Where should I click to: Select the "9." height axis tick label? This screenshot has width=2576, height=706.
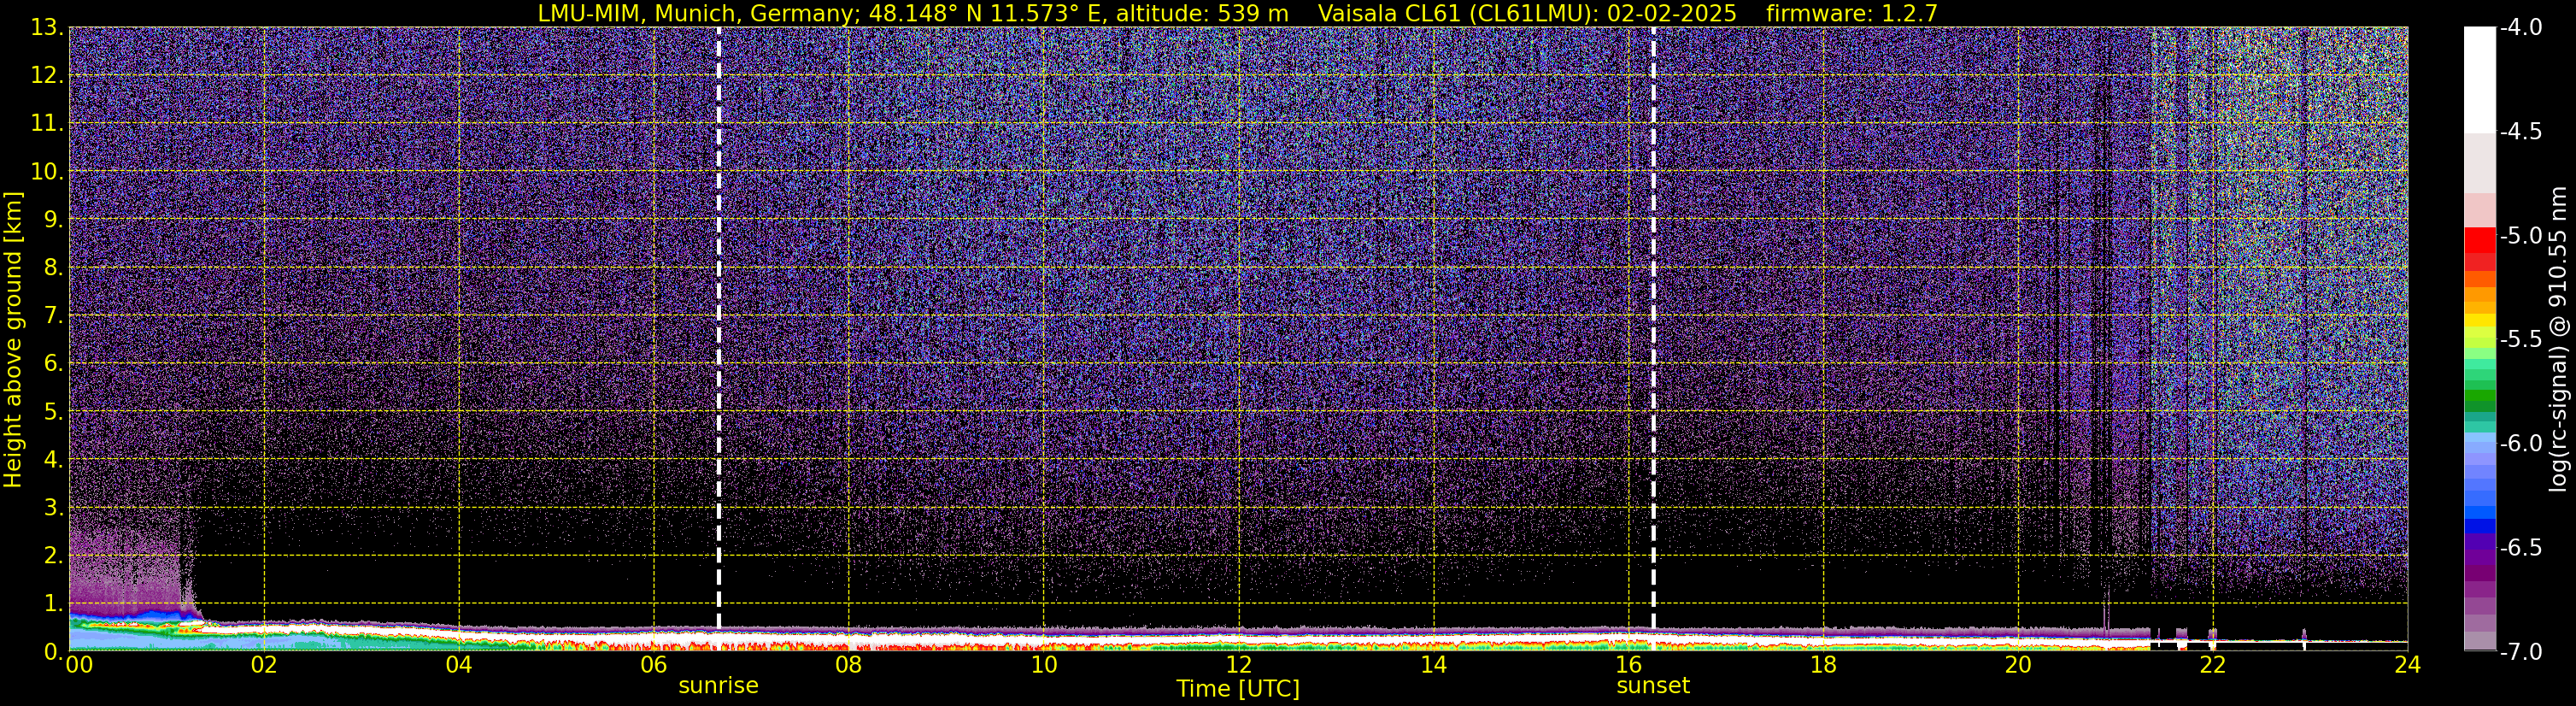[54, 220]
